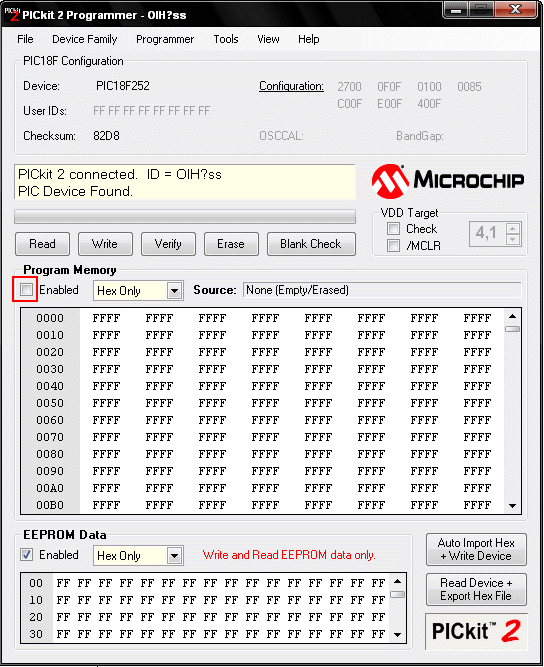The width and height of the screenshot is (544, 667).
Task: Open the Help menu
Action: pyautogui.click(x=309, y=39)
